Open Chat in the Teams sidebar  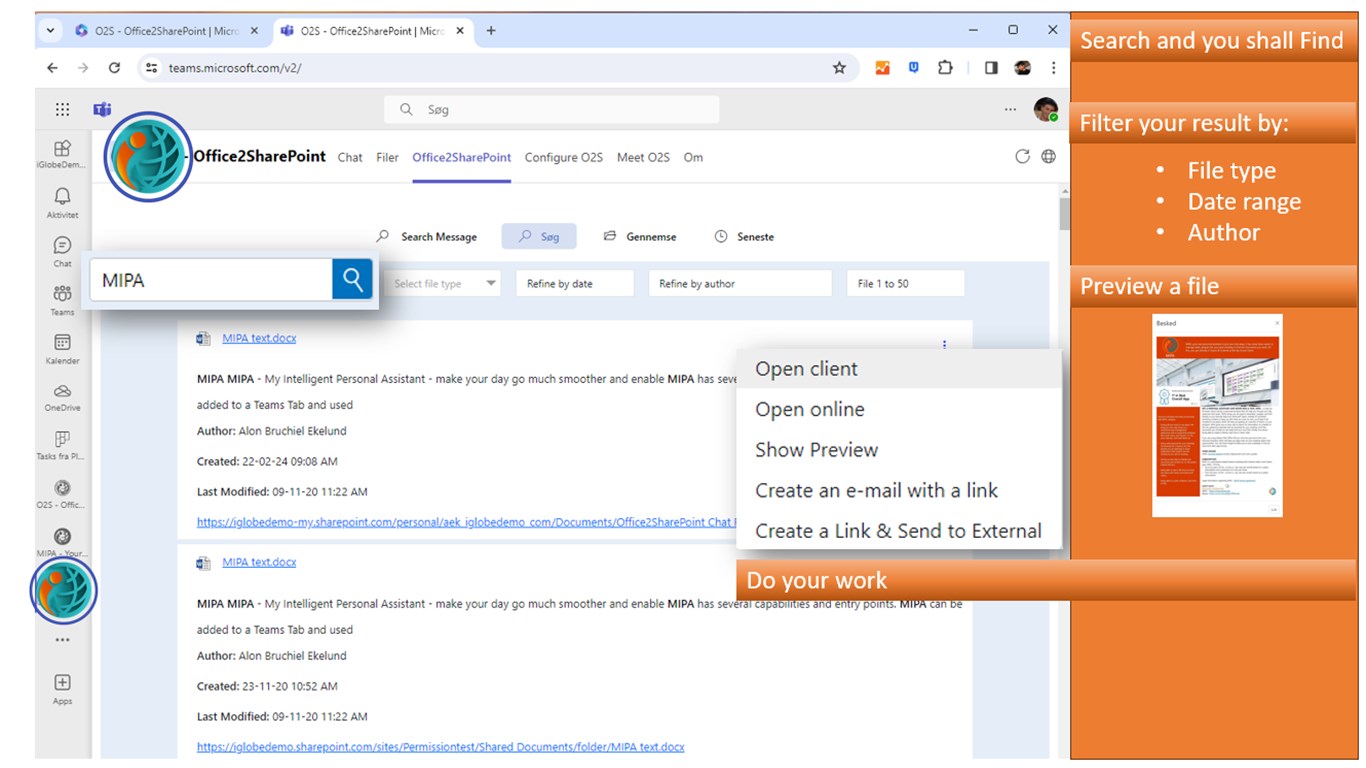coord(62,251)
